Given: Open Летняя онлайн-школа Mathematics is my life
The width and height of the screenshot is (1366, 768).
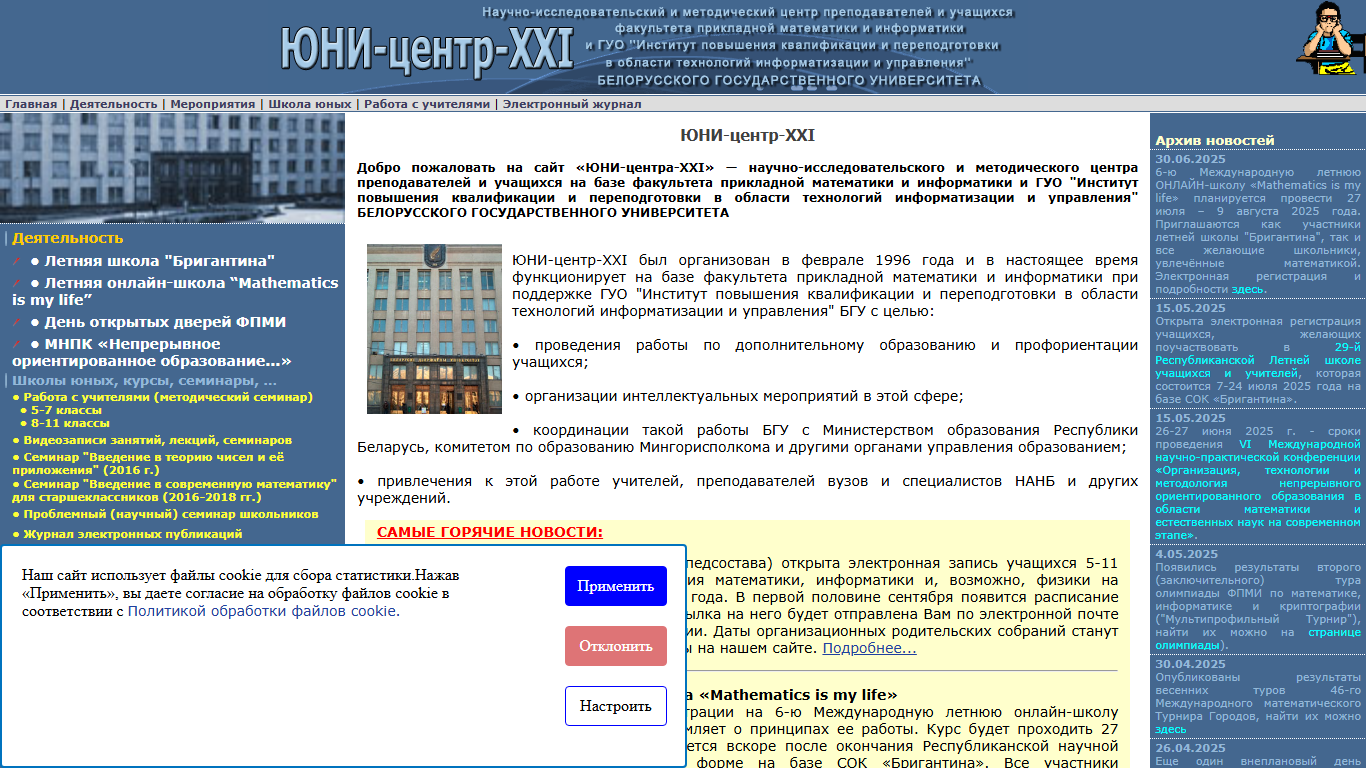Looking at the screenshot, I should tap(175, 291).
